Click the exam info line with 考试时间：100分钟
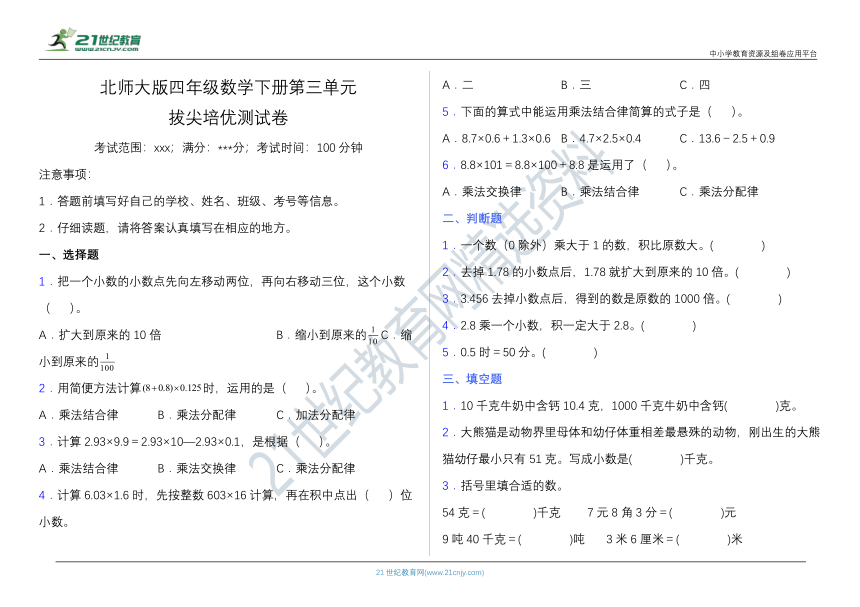This screenshot has height=607, width=860. pyautogui.click(x=228, y=148)
